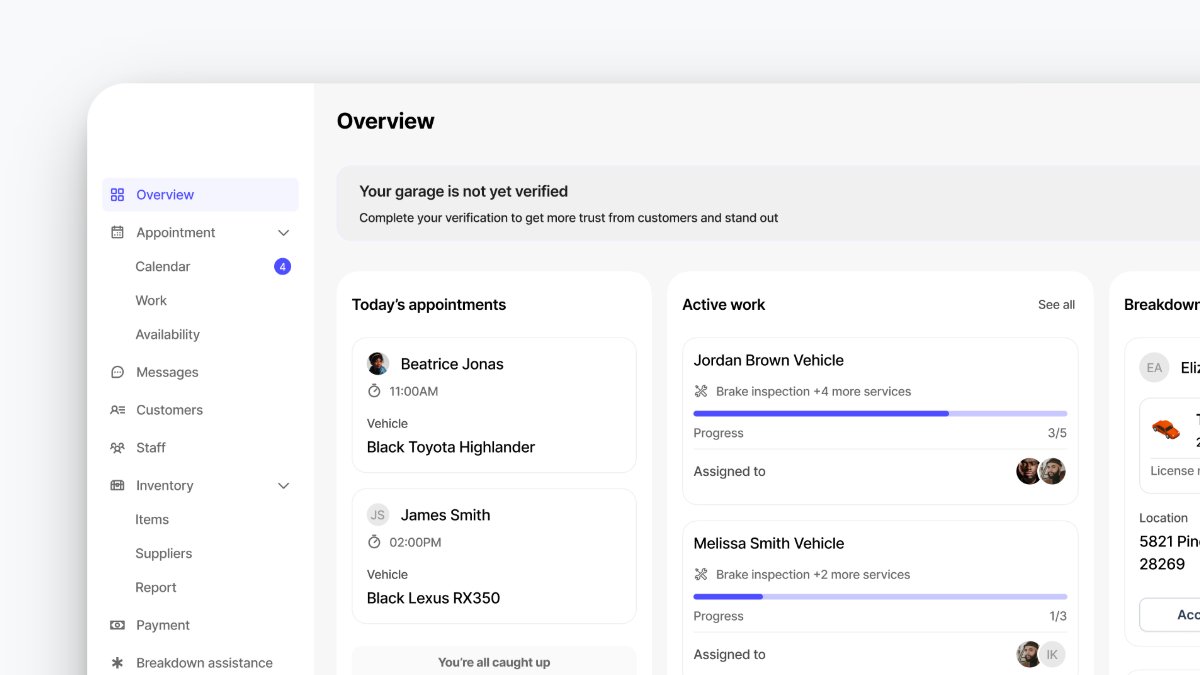Click Jordan Brown Vehicle progress bar

tap(880, 413)
